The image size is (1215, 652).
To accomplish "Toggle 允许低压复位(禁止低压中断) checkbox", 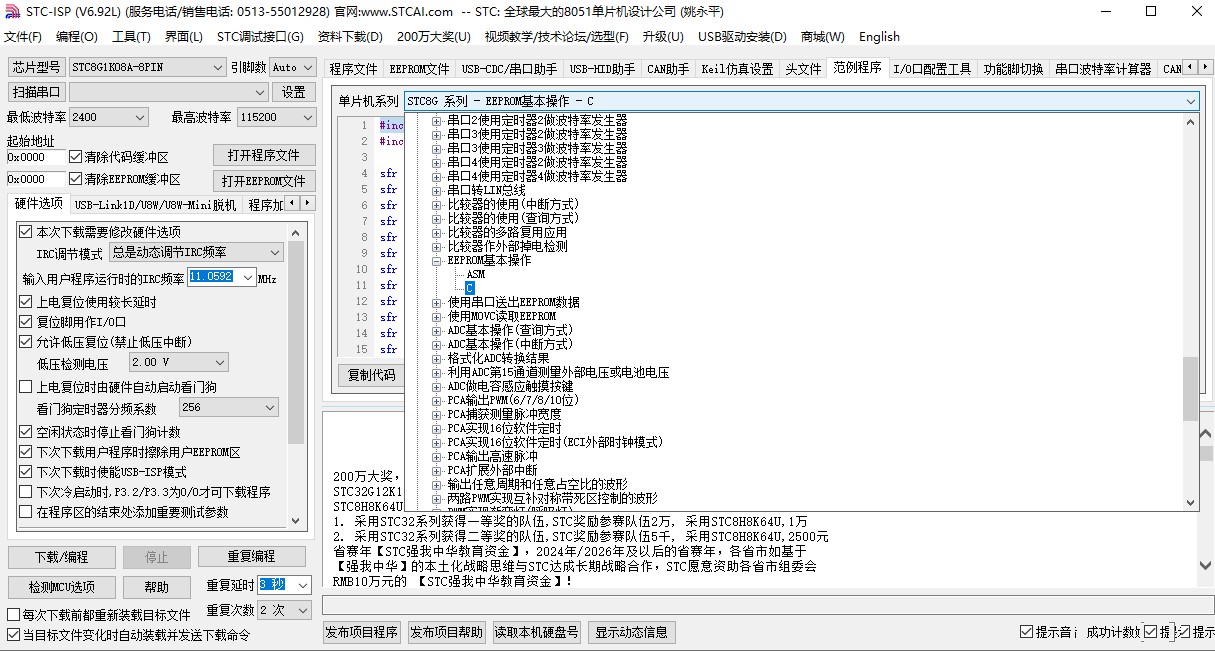I will point(26,342).
